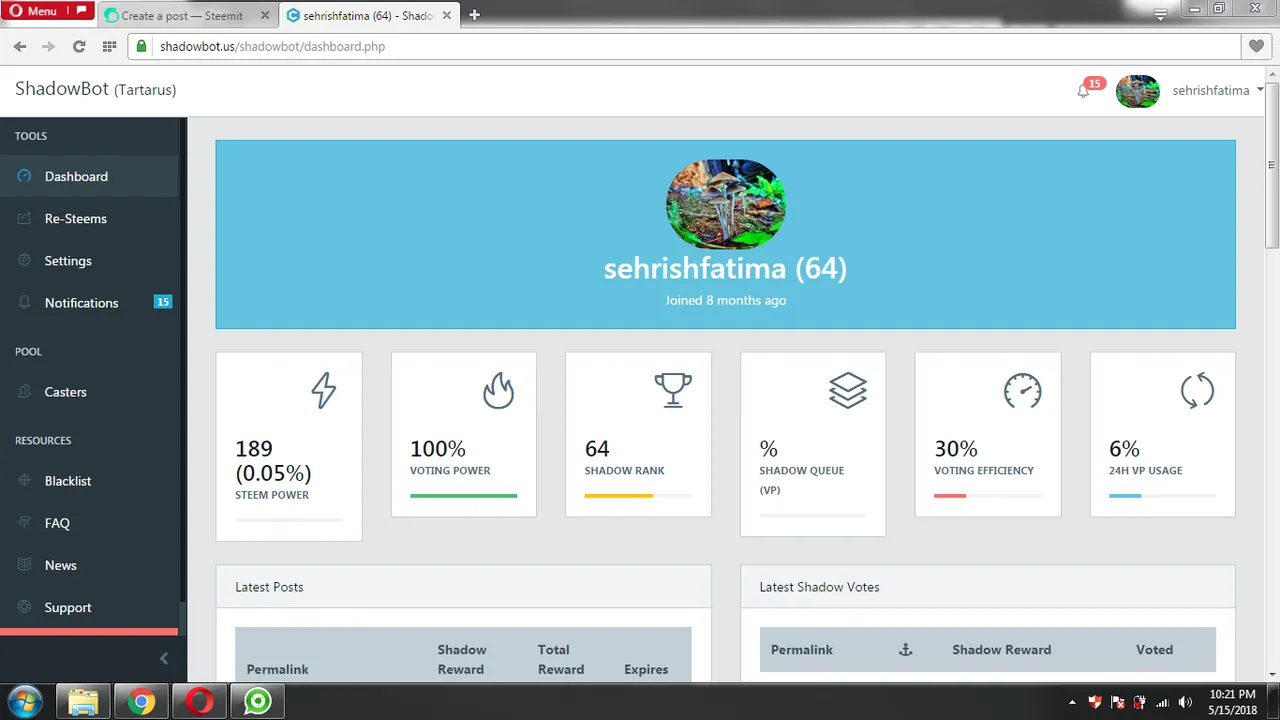
Task: Open the sehrishfatima user dropdown
Action: click(x=1217, y=91)
